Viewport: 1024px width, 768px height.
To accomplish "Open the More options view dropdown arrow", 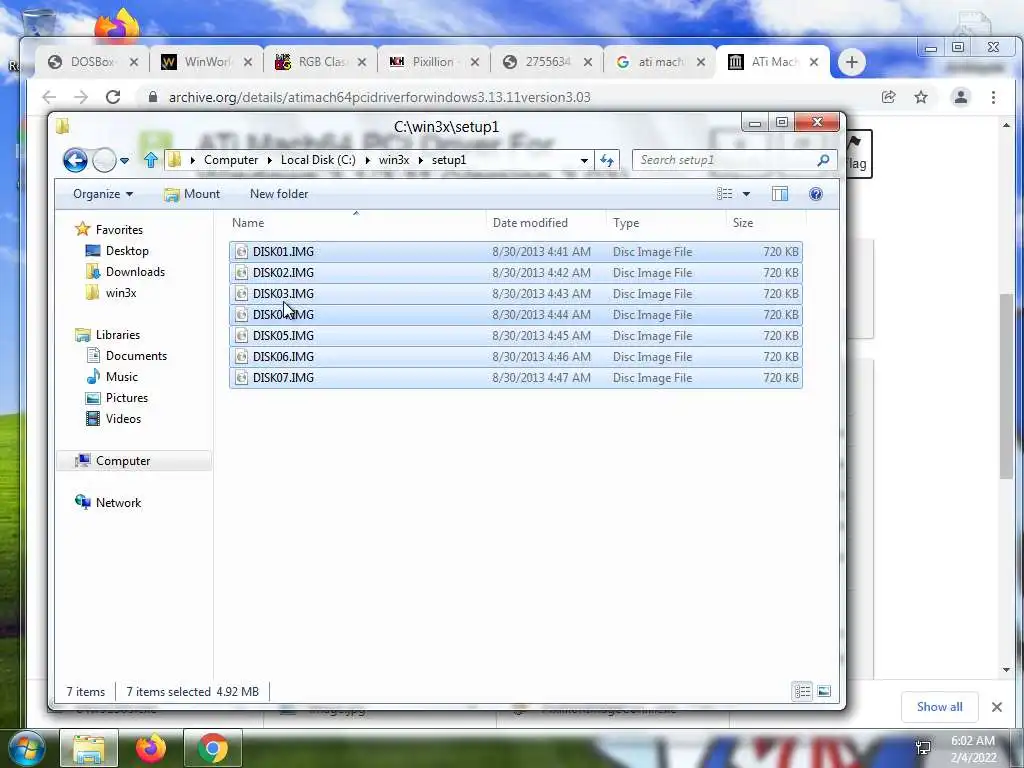I will point(746,194).
